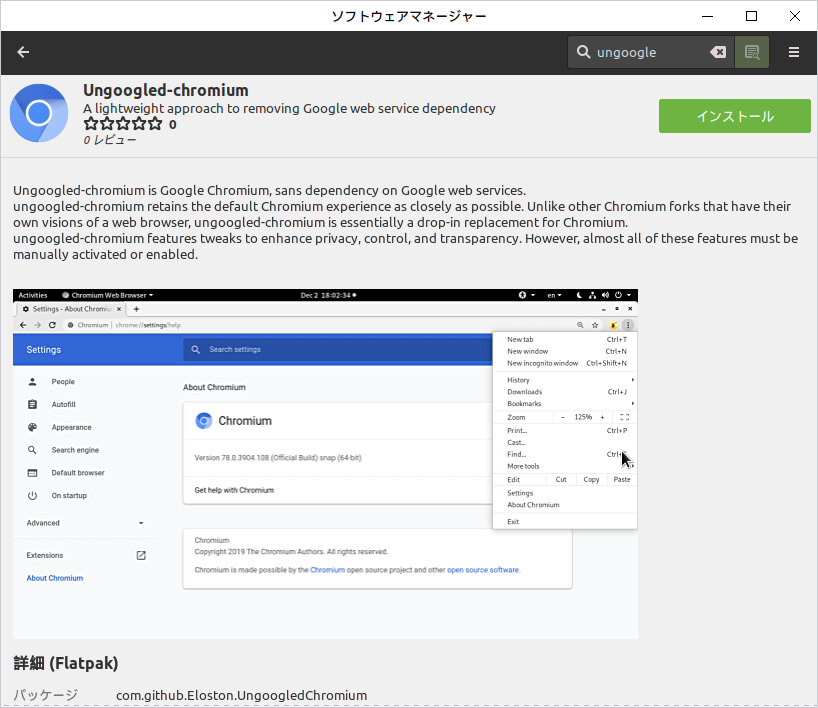
Task: Click the Ungoogled-chromium app icon
Action: 39,113
